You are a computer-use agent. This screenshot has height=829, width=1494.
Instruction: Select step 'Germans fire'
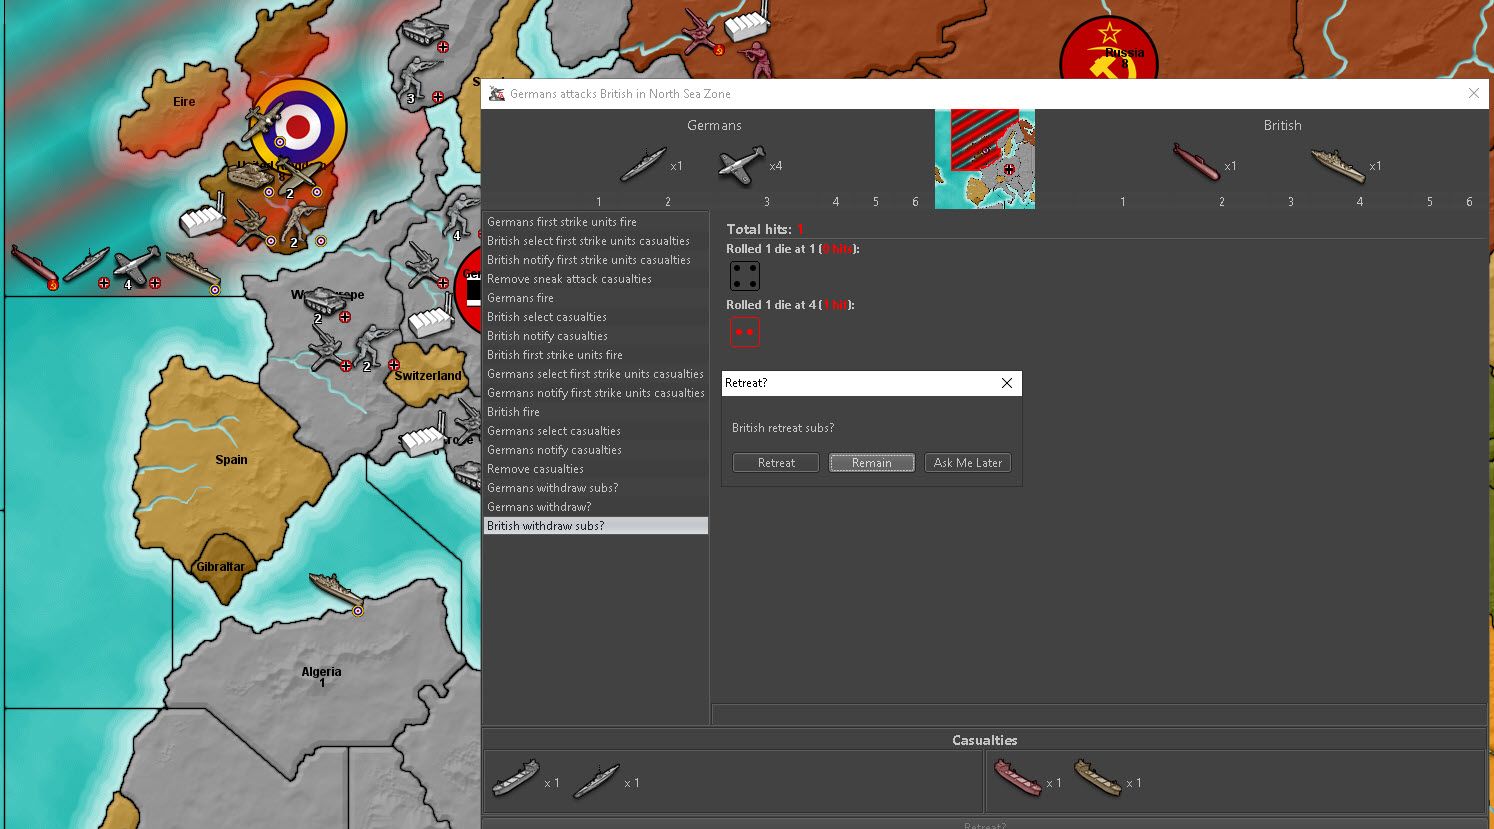coord(596,298)
